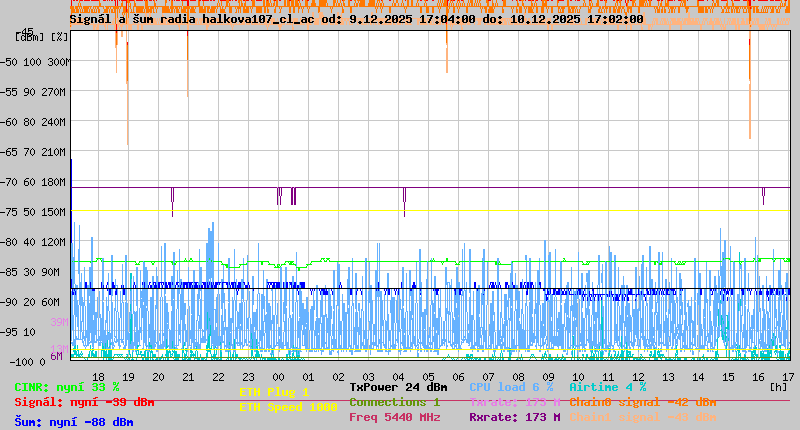Select the yellow ETH Plug legend label
The width and height of the screenshot is (800, 430).
point(274,392)
